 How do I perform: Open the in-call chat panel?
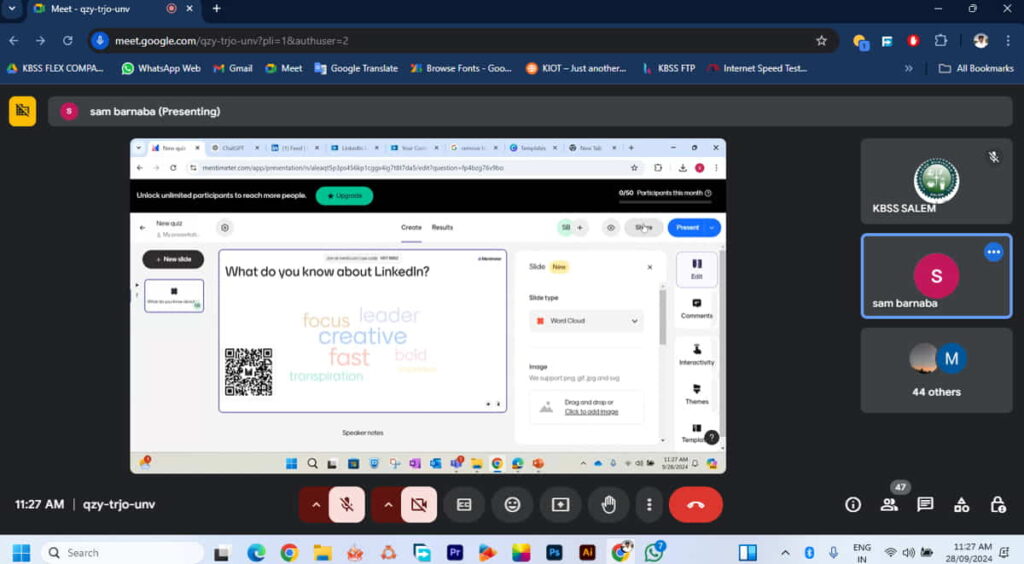point(925,505)
